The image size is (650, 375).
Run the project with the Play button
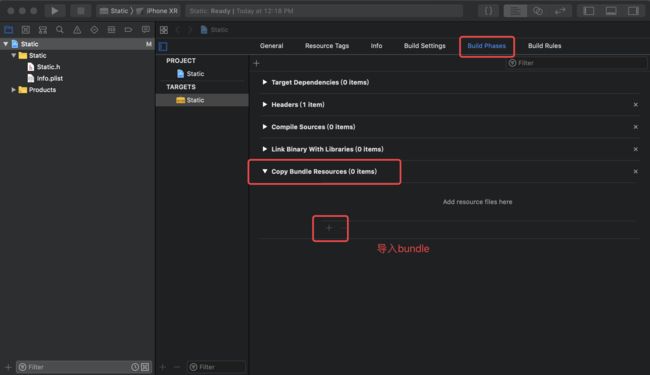pyautogui.click(x=54, y=11)
